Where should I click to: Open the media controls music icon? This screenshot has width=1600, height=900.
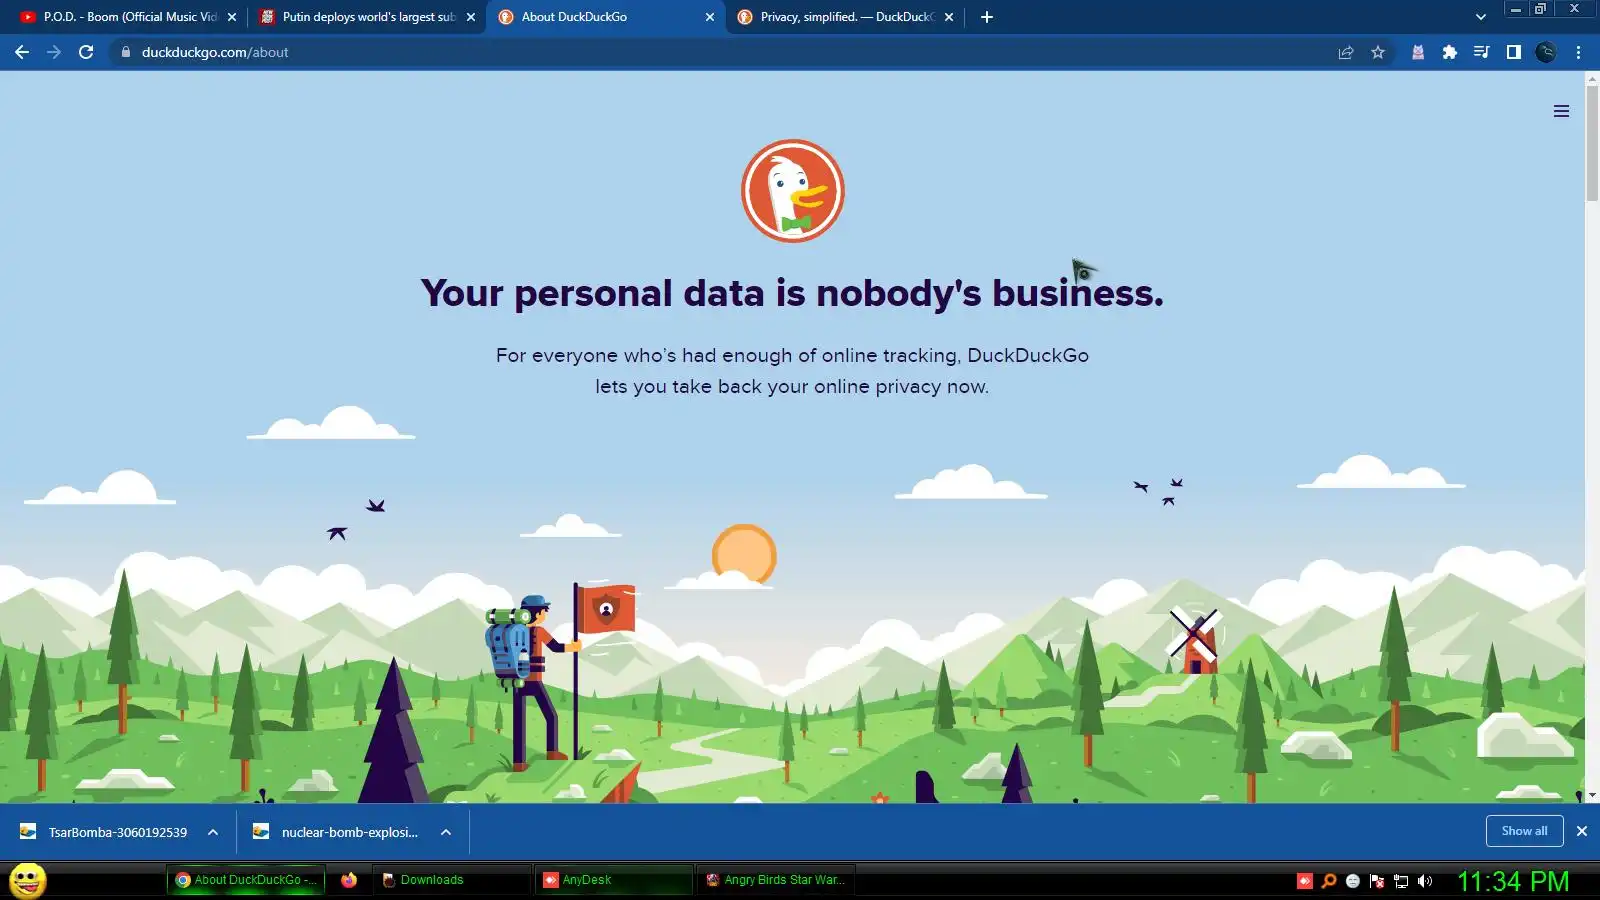(1481, 52)
